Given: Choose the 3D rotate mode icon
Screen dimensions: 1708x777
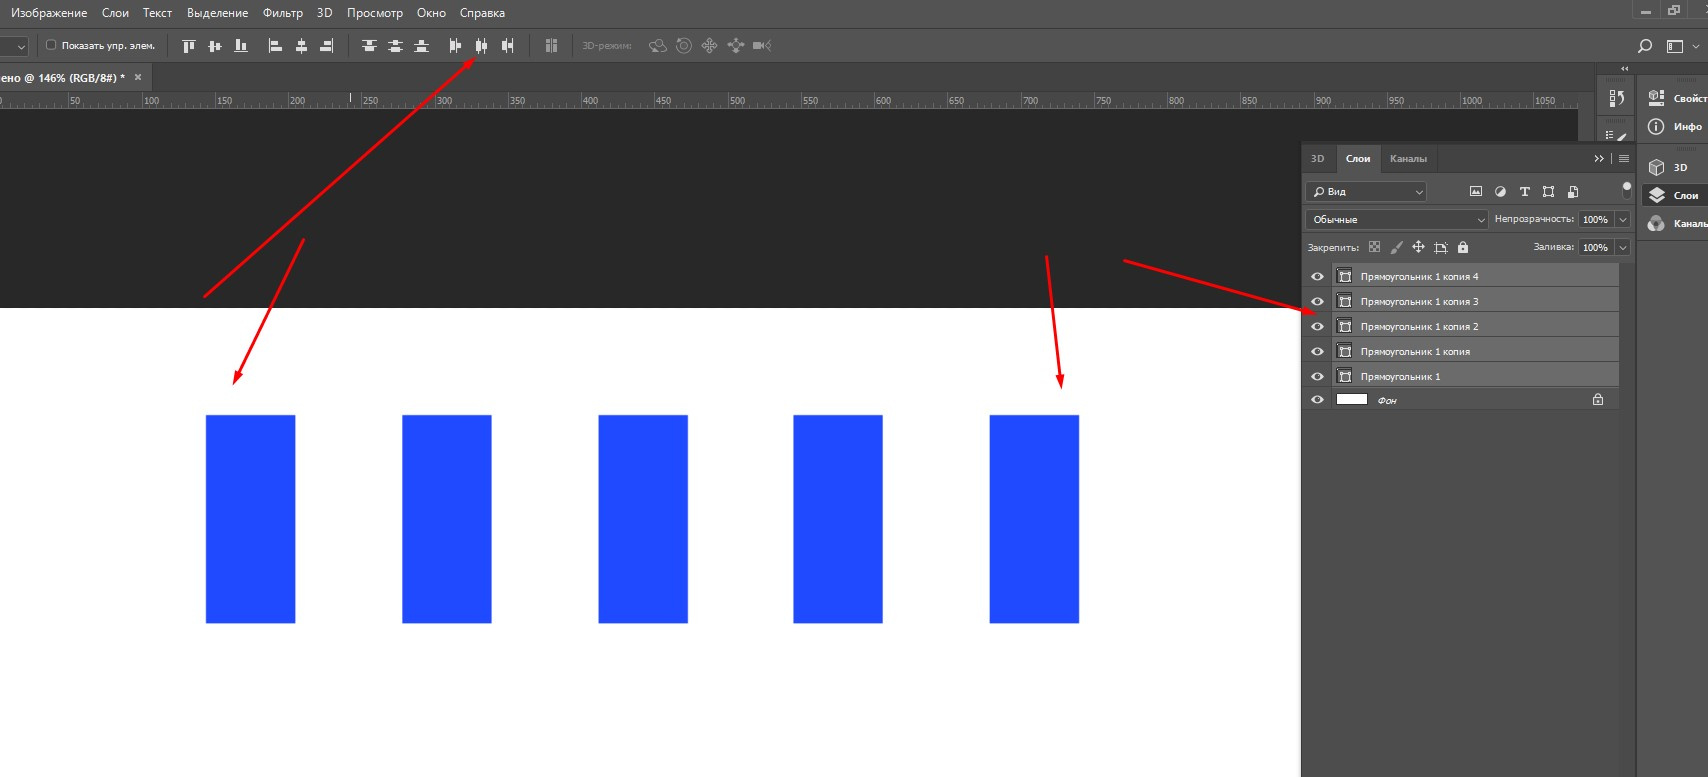Looking at the screenshot, I should click(x=657, y=46).
